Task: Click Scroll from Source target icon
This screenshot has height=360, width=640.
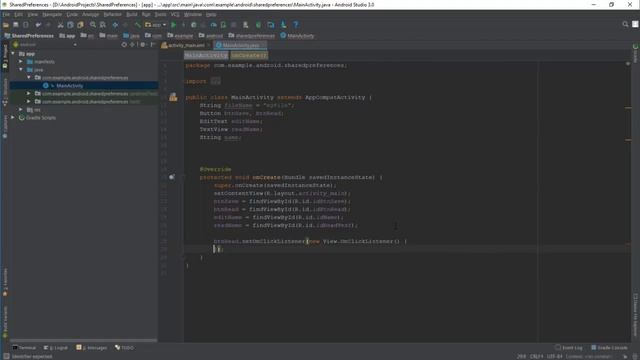Action: click(x=124, y=44)
